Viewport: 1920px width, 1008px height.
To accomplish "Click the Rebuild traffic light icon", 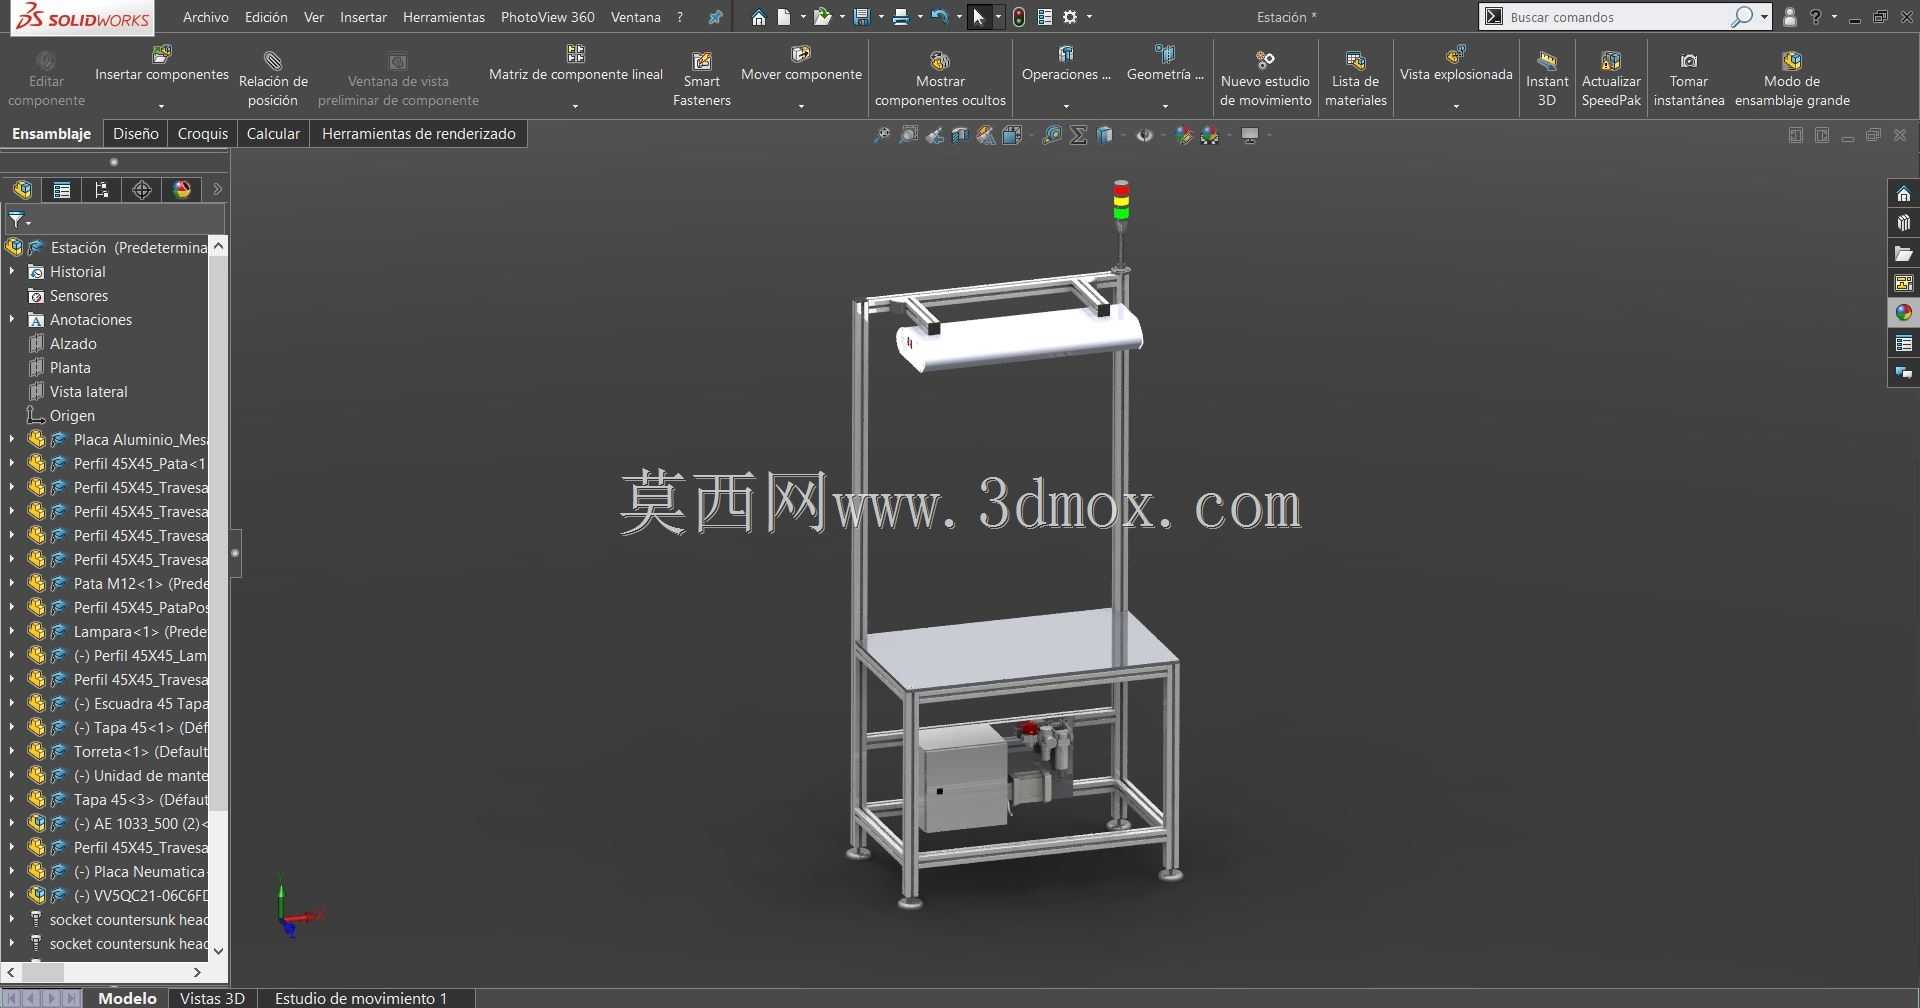I will click(x=1019, y=17).
